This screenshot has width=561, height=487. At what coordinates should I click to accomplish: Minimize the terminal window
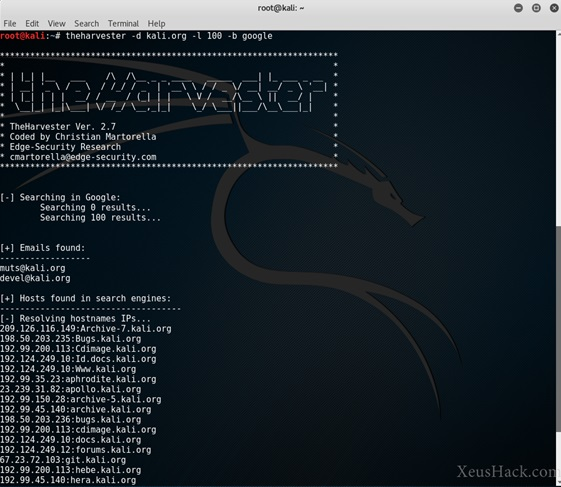518,8
